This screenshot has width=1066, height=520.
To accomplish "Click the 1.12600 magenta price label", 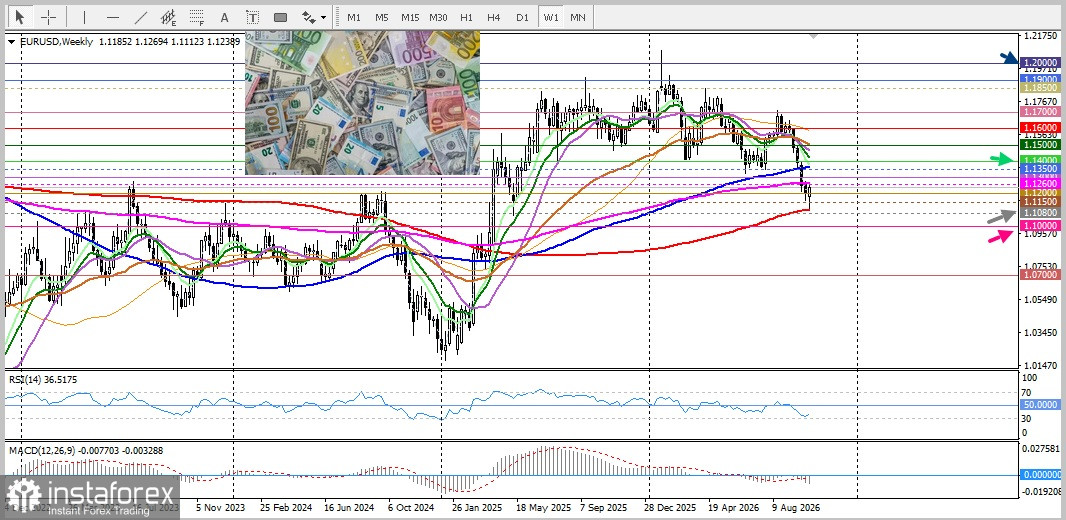I will point(1040,184).
